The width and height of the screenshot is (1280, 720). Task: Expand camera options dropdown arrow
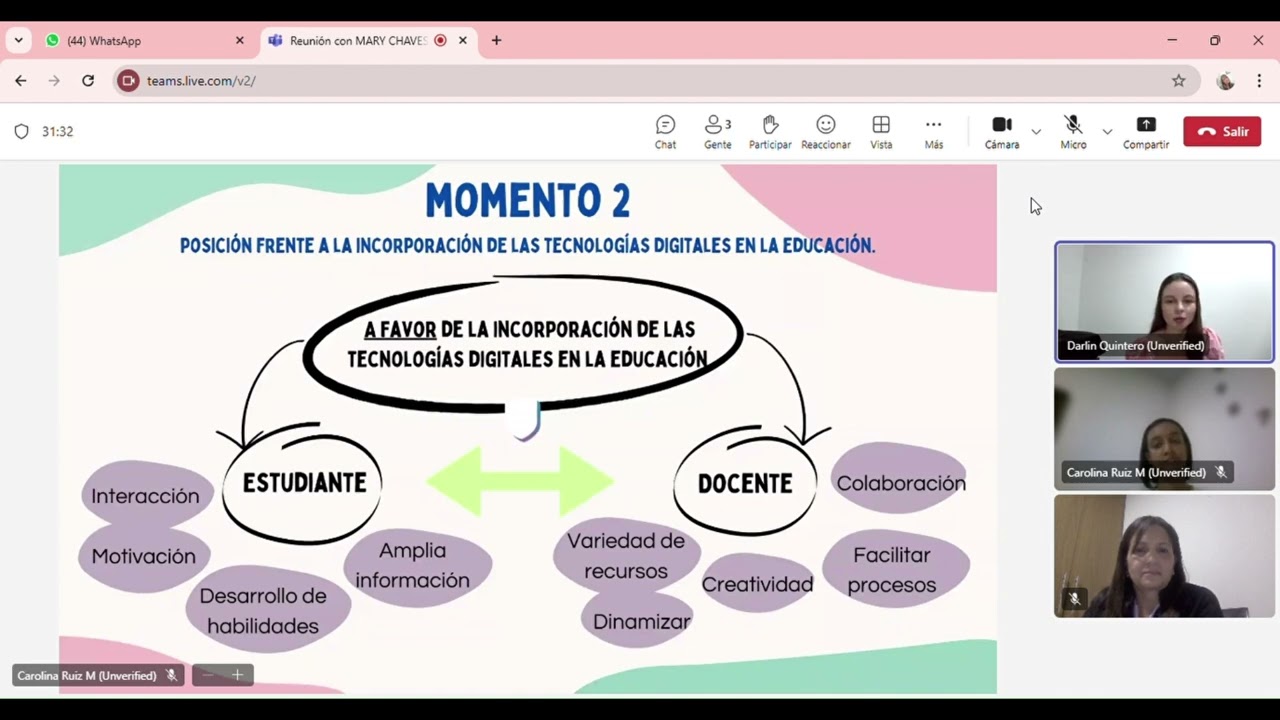coord(1036,131)
